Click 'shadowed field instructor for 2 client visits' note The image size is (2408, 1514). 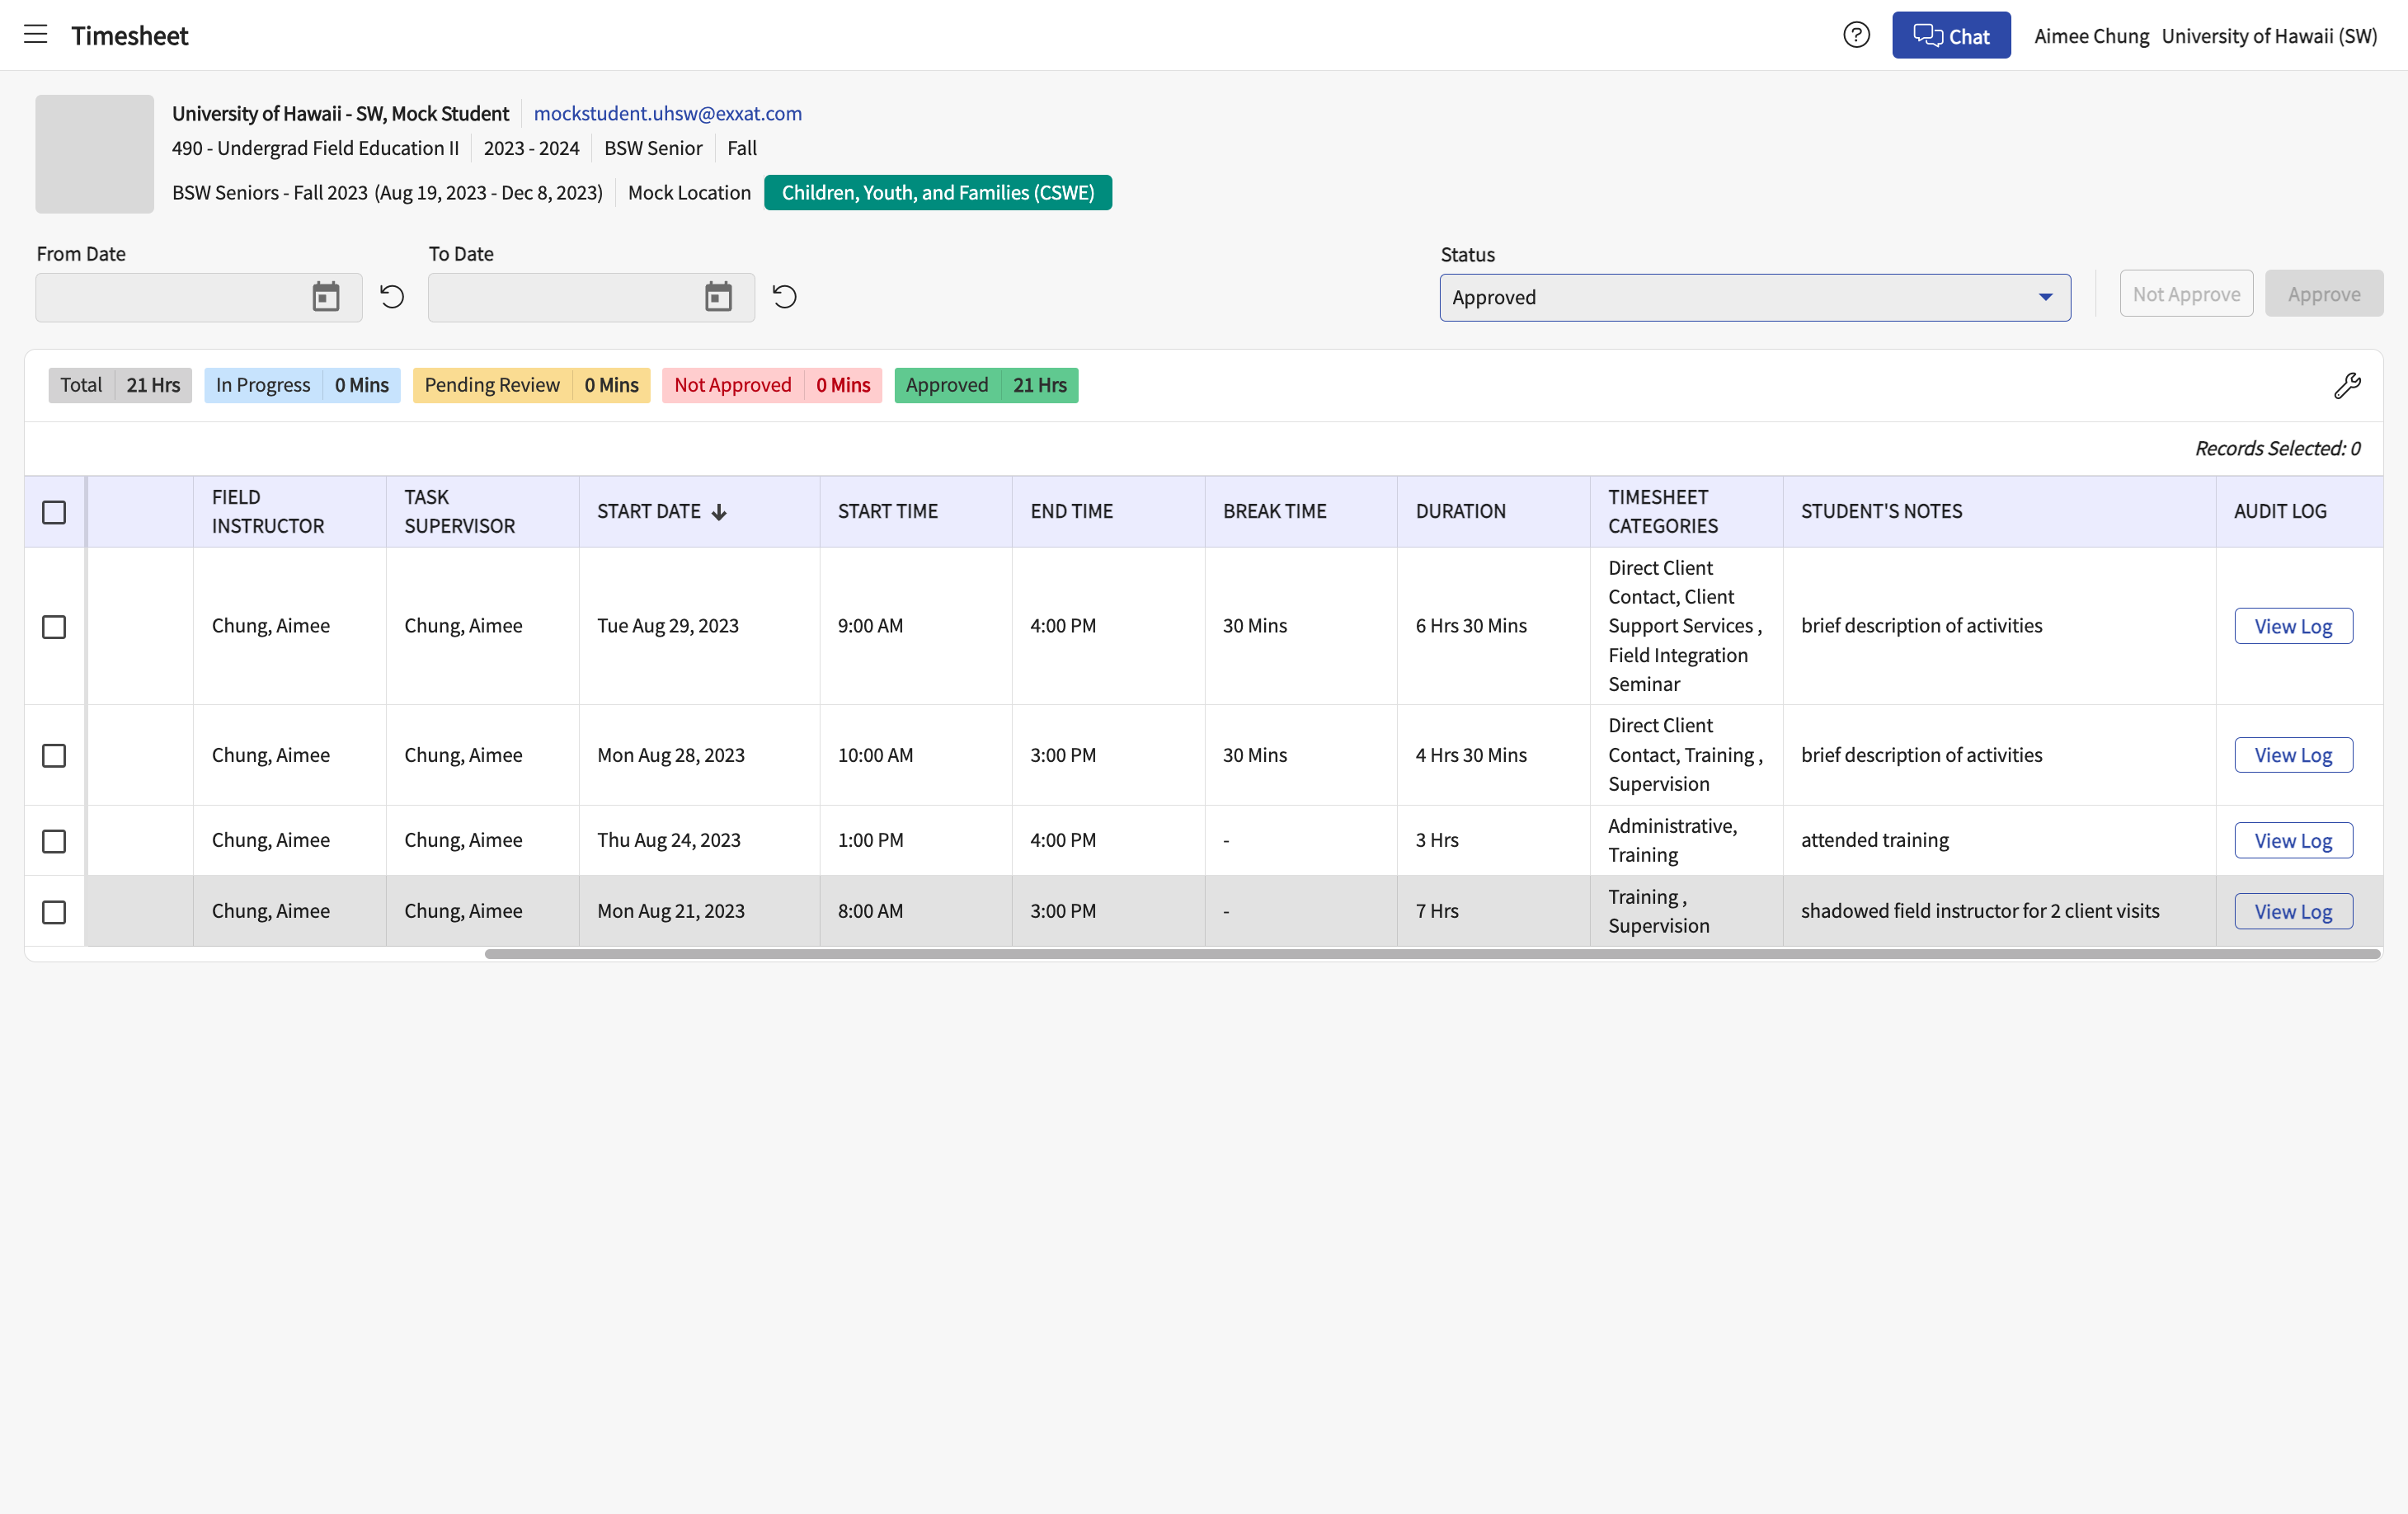1980,911
